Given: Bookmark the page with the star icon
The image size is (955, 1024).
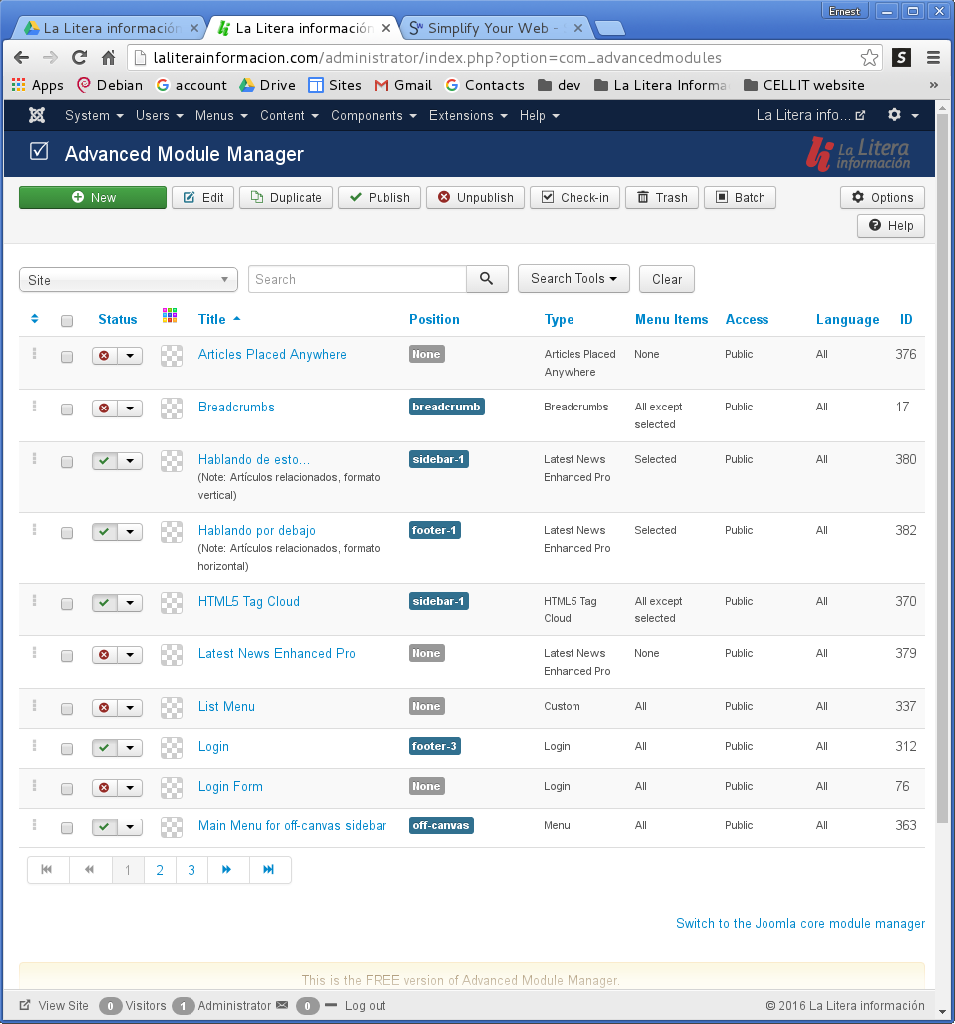Looking at the screenshot, I should (870, 58).
